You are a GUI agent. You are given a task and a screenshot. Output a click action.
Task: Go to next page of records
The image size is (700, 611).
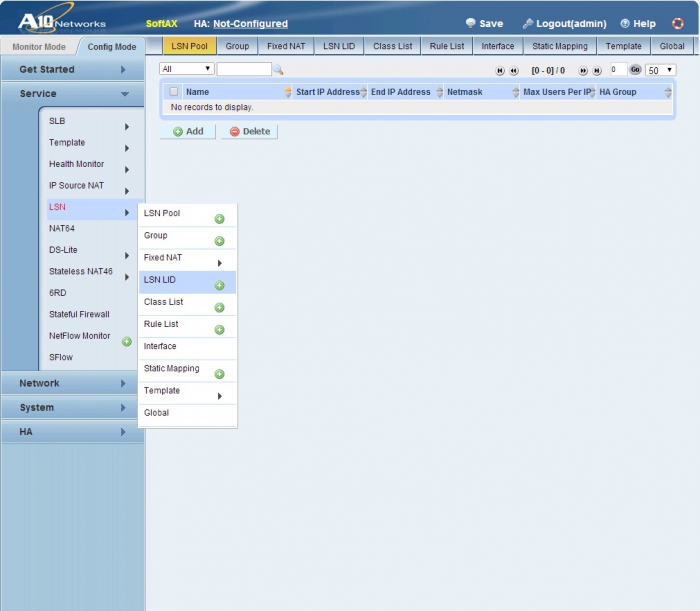[583, 71]
